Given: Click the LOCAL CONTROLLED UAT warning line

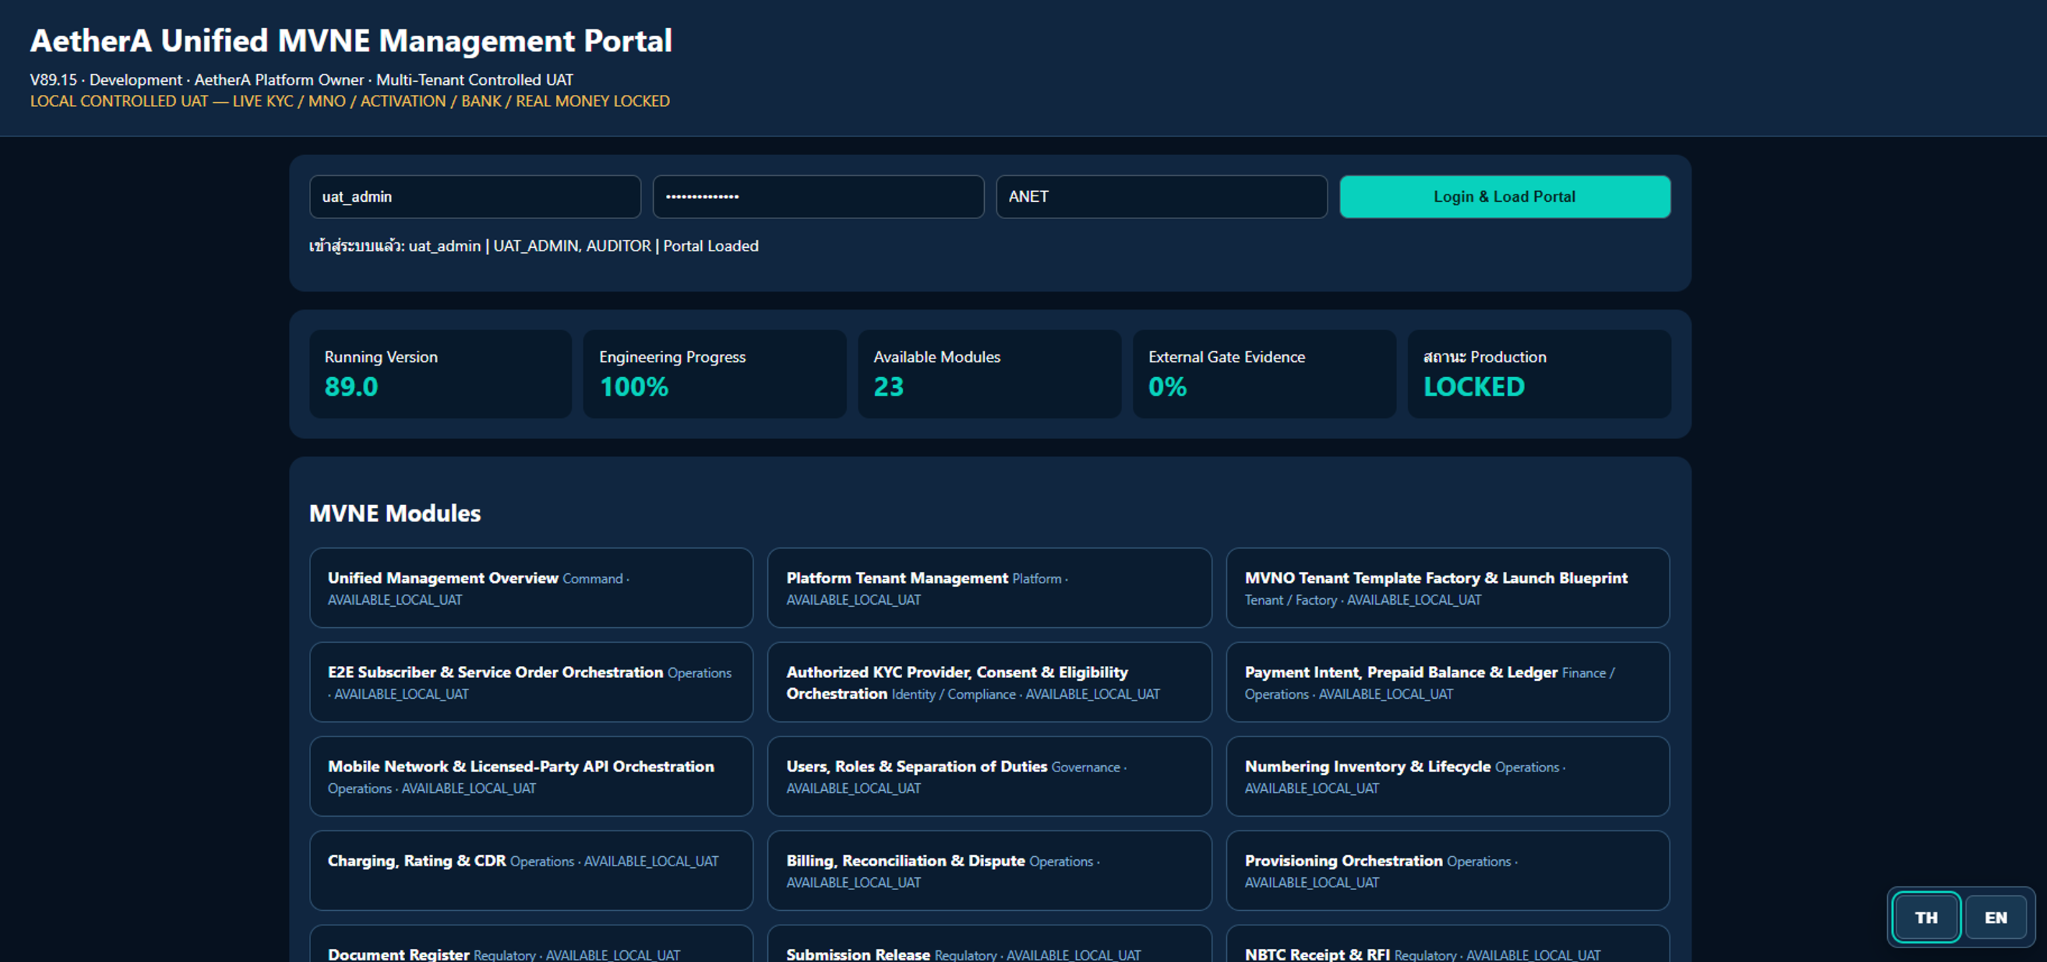Looking at the screenshot, I should [350, 101].
